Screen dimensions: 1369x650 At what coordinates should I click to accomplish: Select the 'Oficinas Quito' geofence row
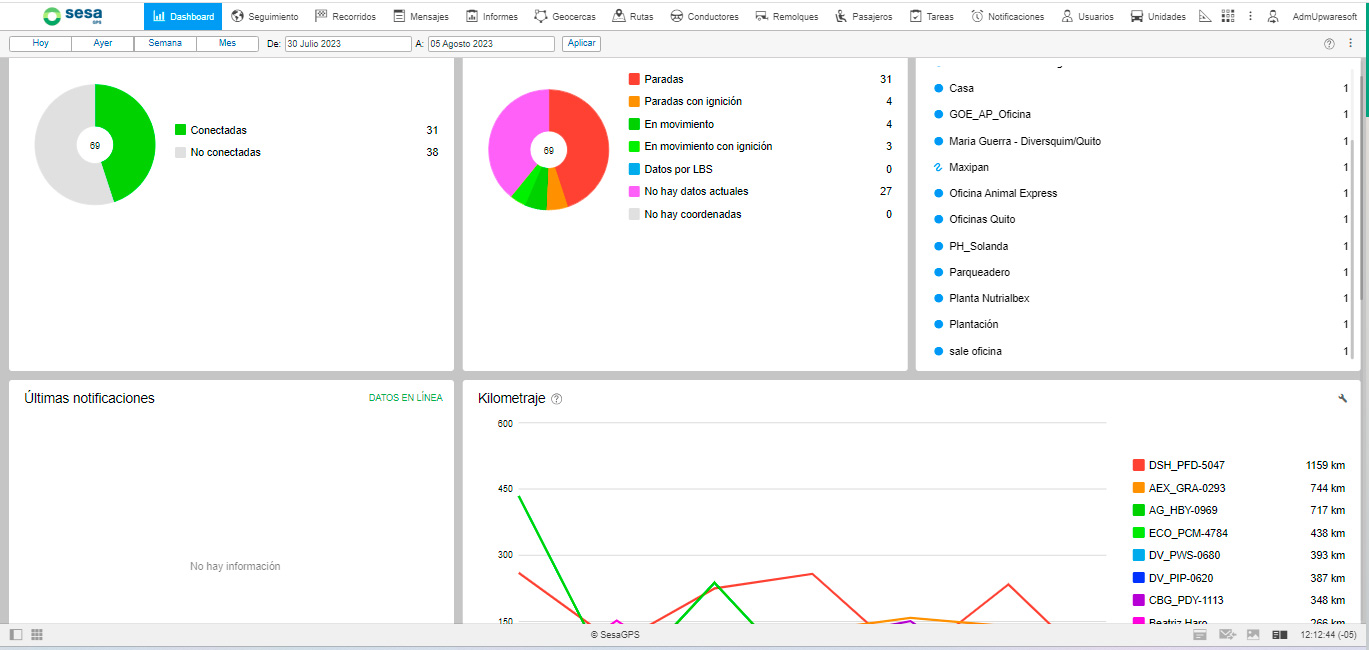[1141, 219]
